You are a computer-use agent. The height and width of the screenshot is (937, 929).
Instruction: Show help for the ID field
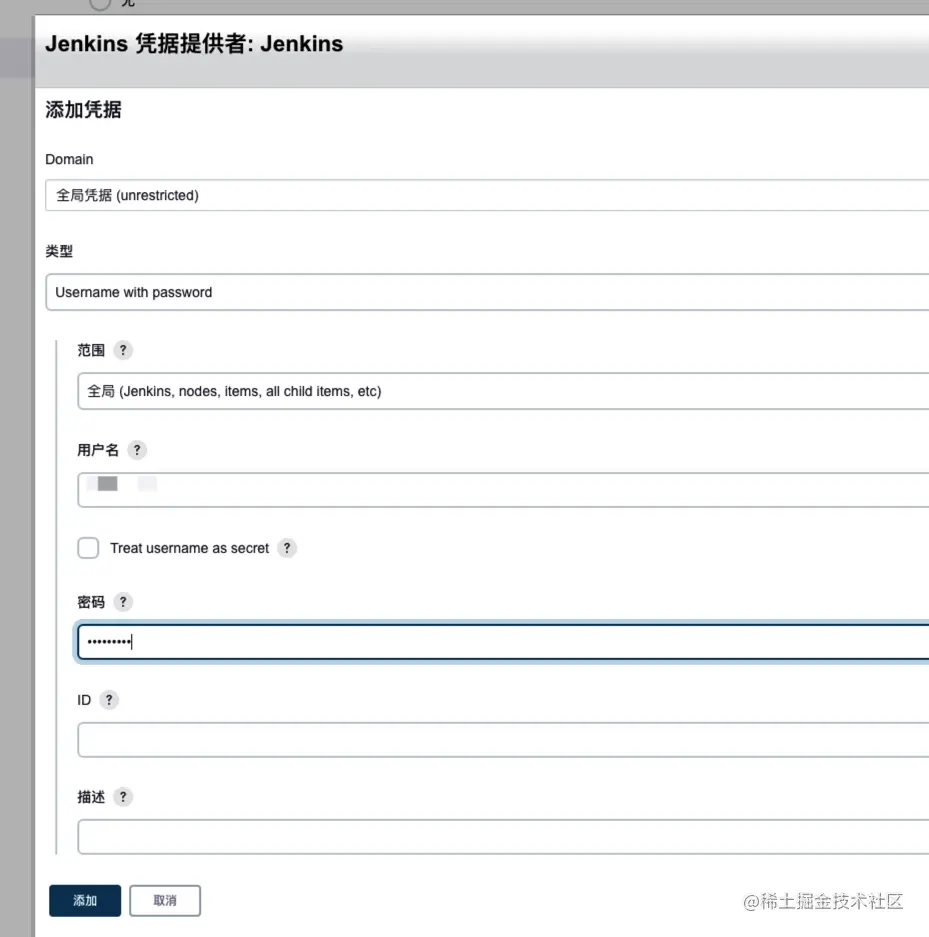click(109, 700)
